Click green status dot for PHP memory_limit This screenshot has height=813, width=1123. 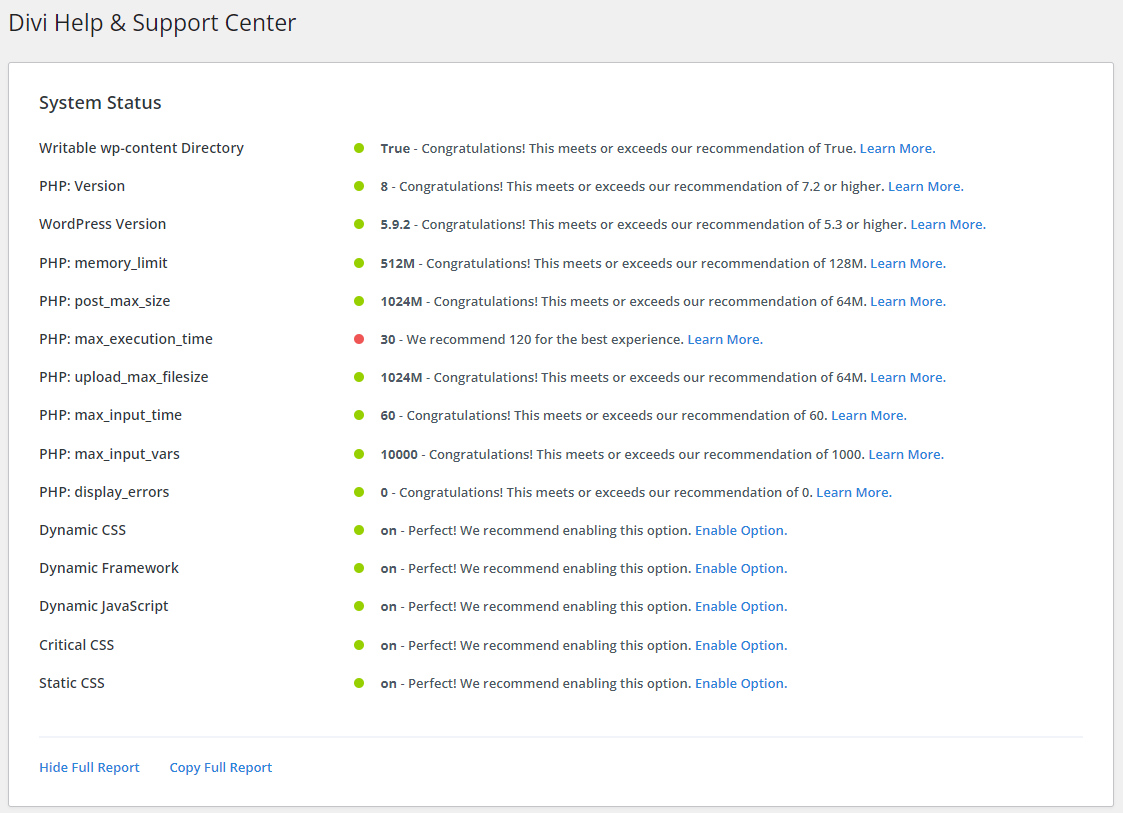pyautogui.click(x=359, y=263)
